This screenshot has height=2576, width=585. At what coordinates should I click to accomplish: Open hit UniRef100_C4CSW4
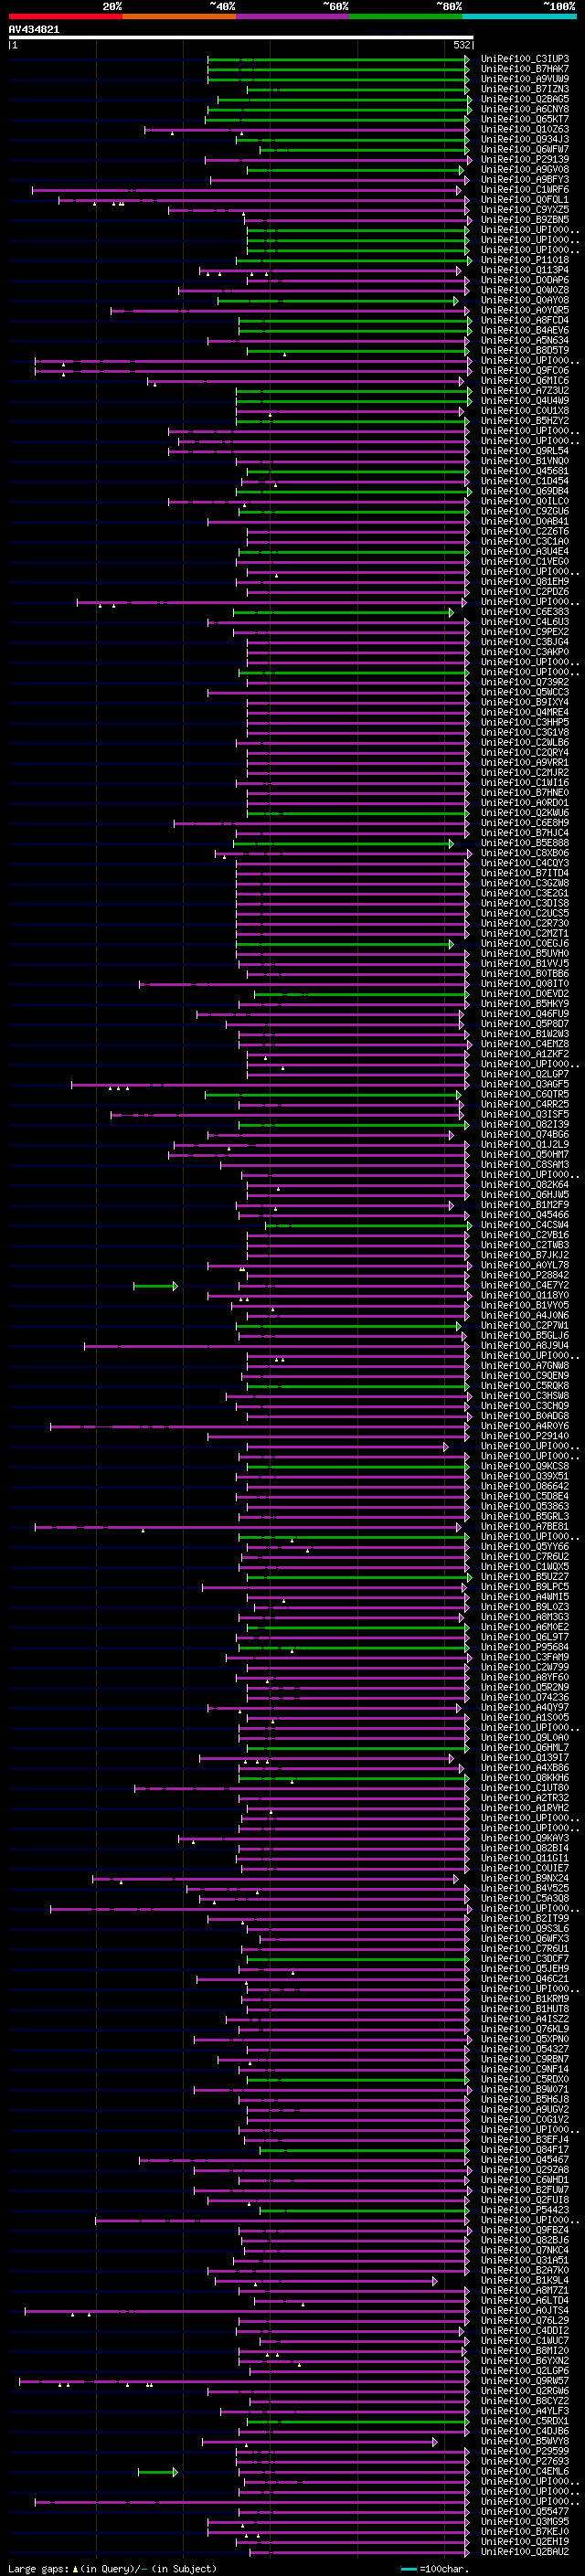[x=524, y=1225]
